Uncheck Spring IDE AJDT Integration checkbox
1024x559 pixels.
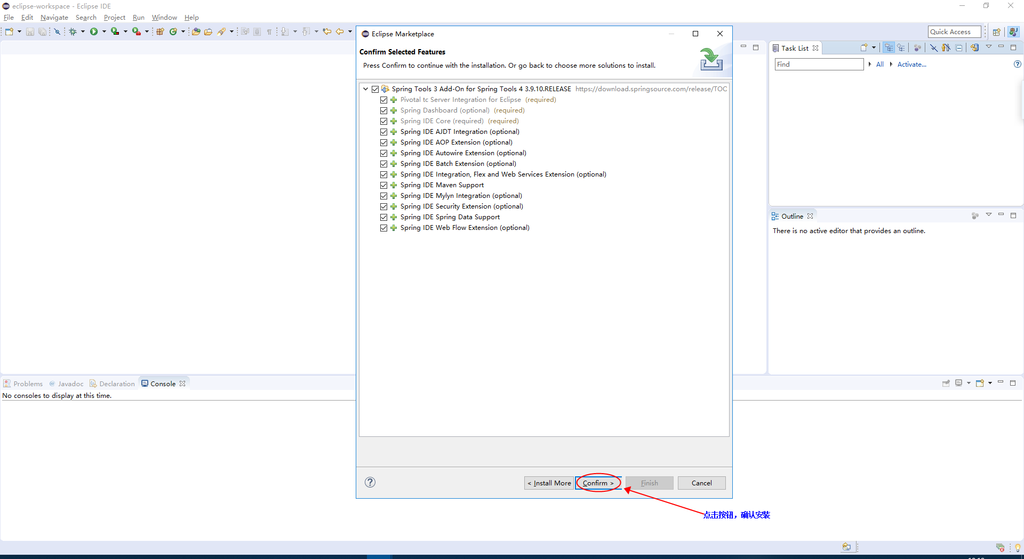pyautogui.click(x=384, y=132)
